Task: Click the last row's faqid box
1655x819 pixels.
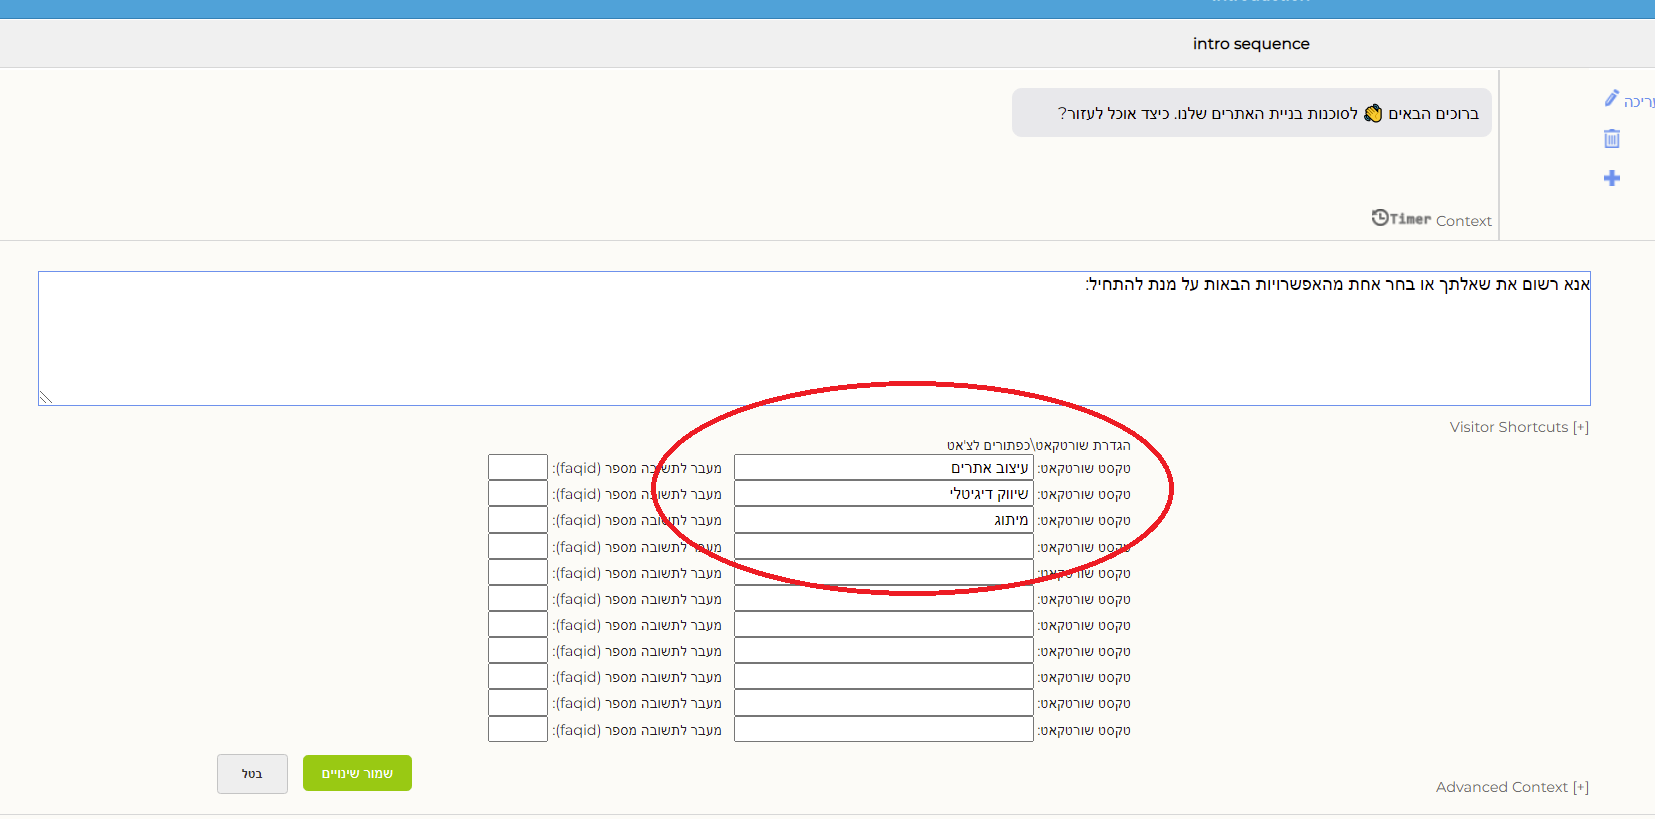Action: (x=518, y=730)
